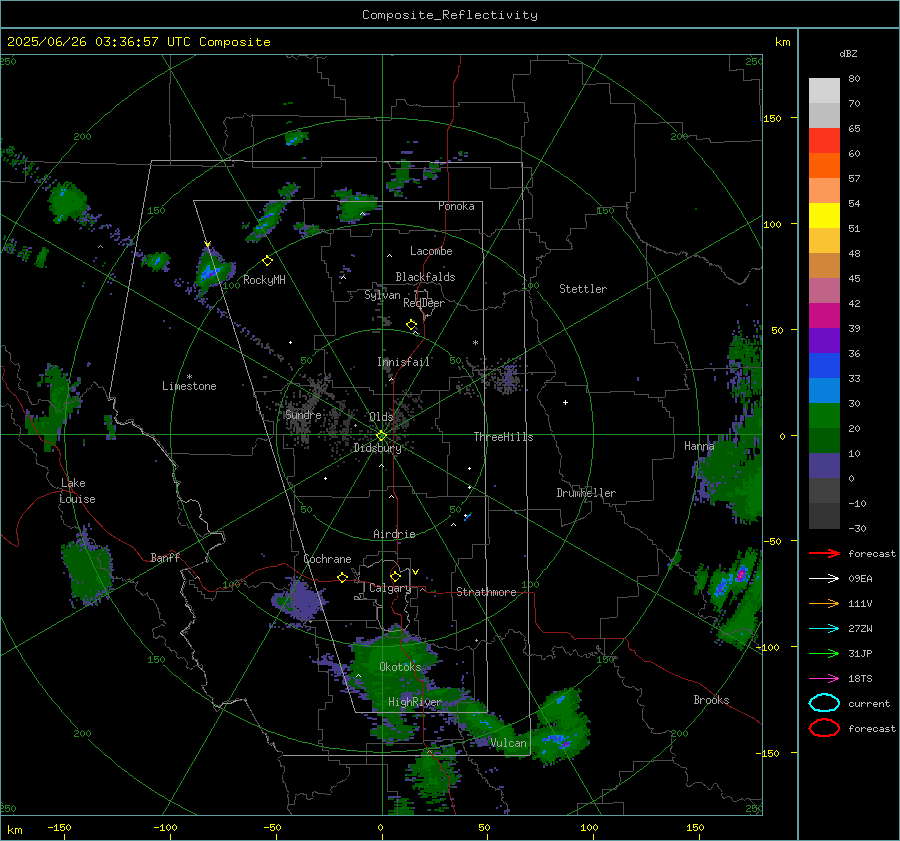The image size is (900, 841).
Task: Select the light blue 30-33 dBZ swatch
Action: point(824,391)
